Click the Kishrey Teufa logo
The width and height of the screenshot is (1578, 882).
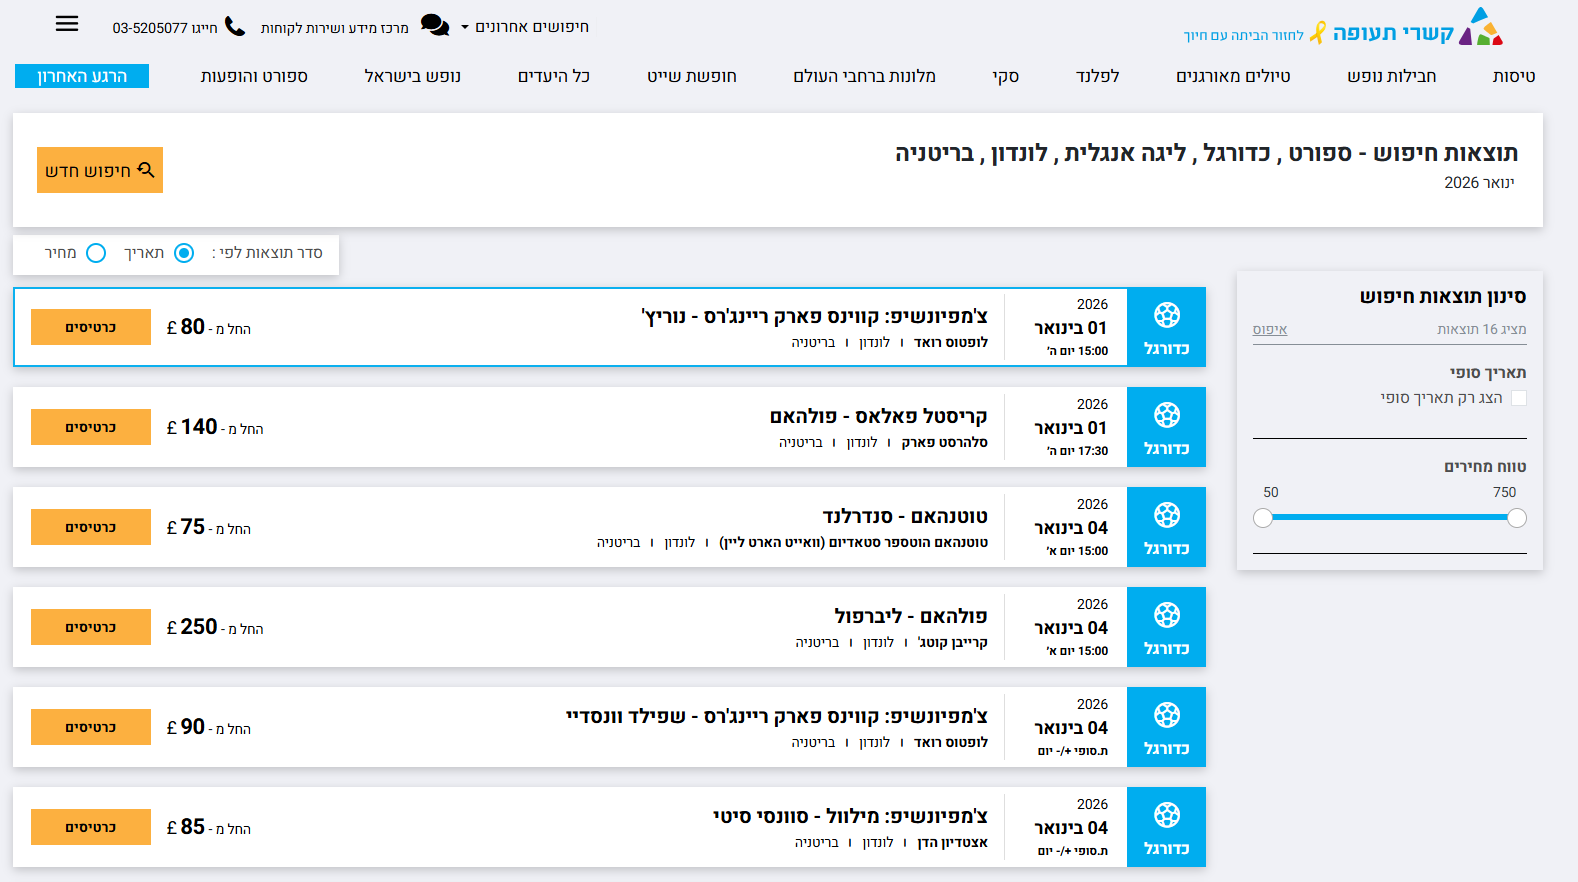point(1417,29)
